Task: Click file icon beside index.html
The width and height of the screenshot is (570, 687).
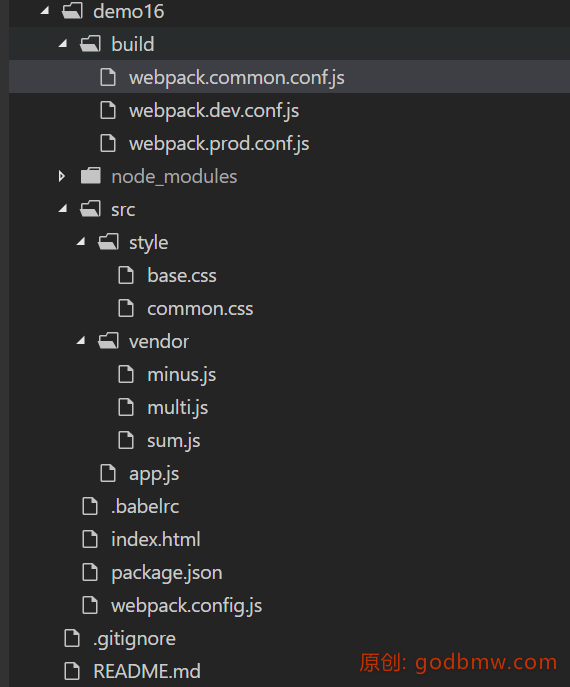Action: point(90,539)
